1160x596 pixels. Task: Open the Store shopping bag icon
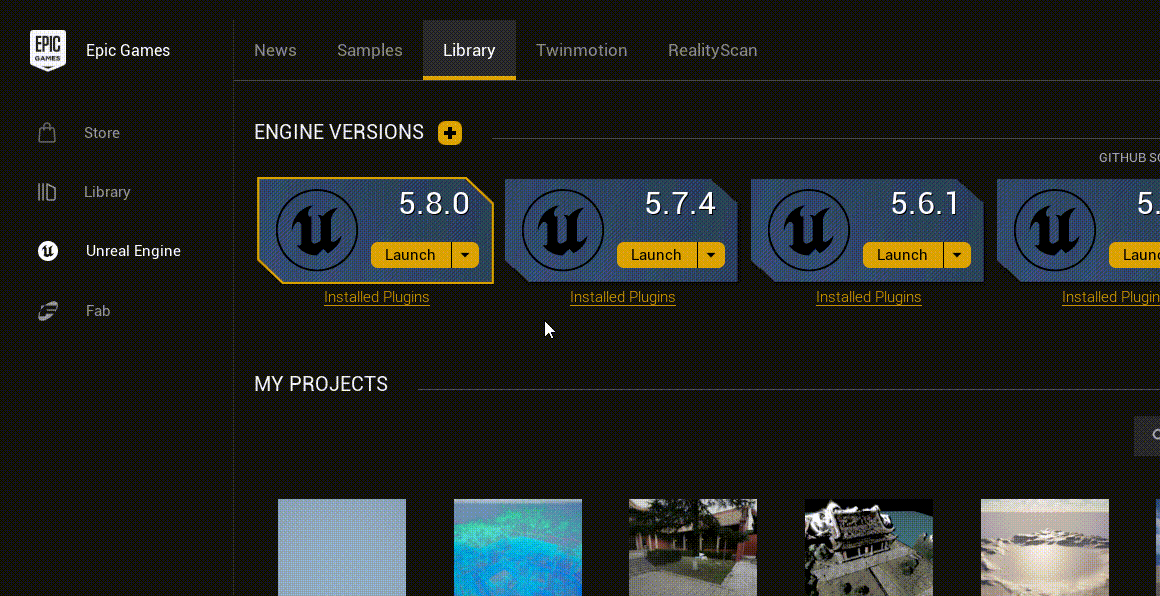tap(47, 132)
